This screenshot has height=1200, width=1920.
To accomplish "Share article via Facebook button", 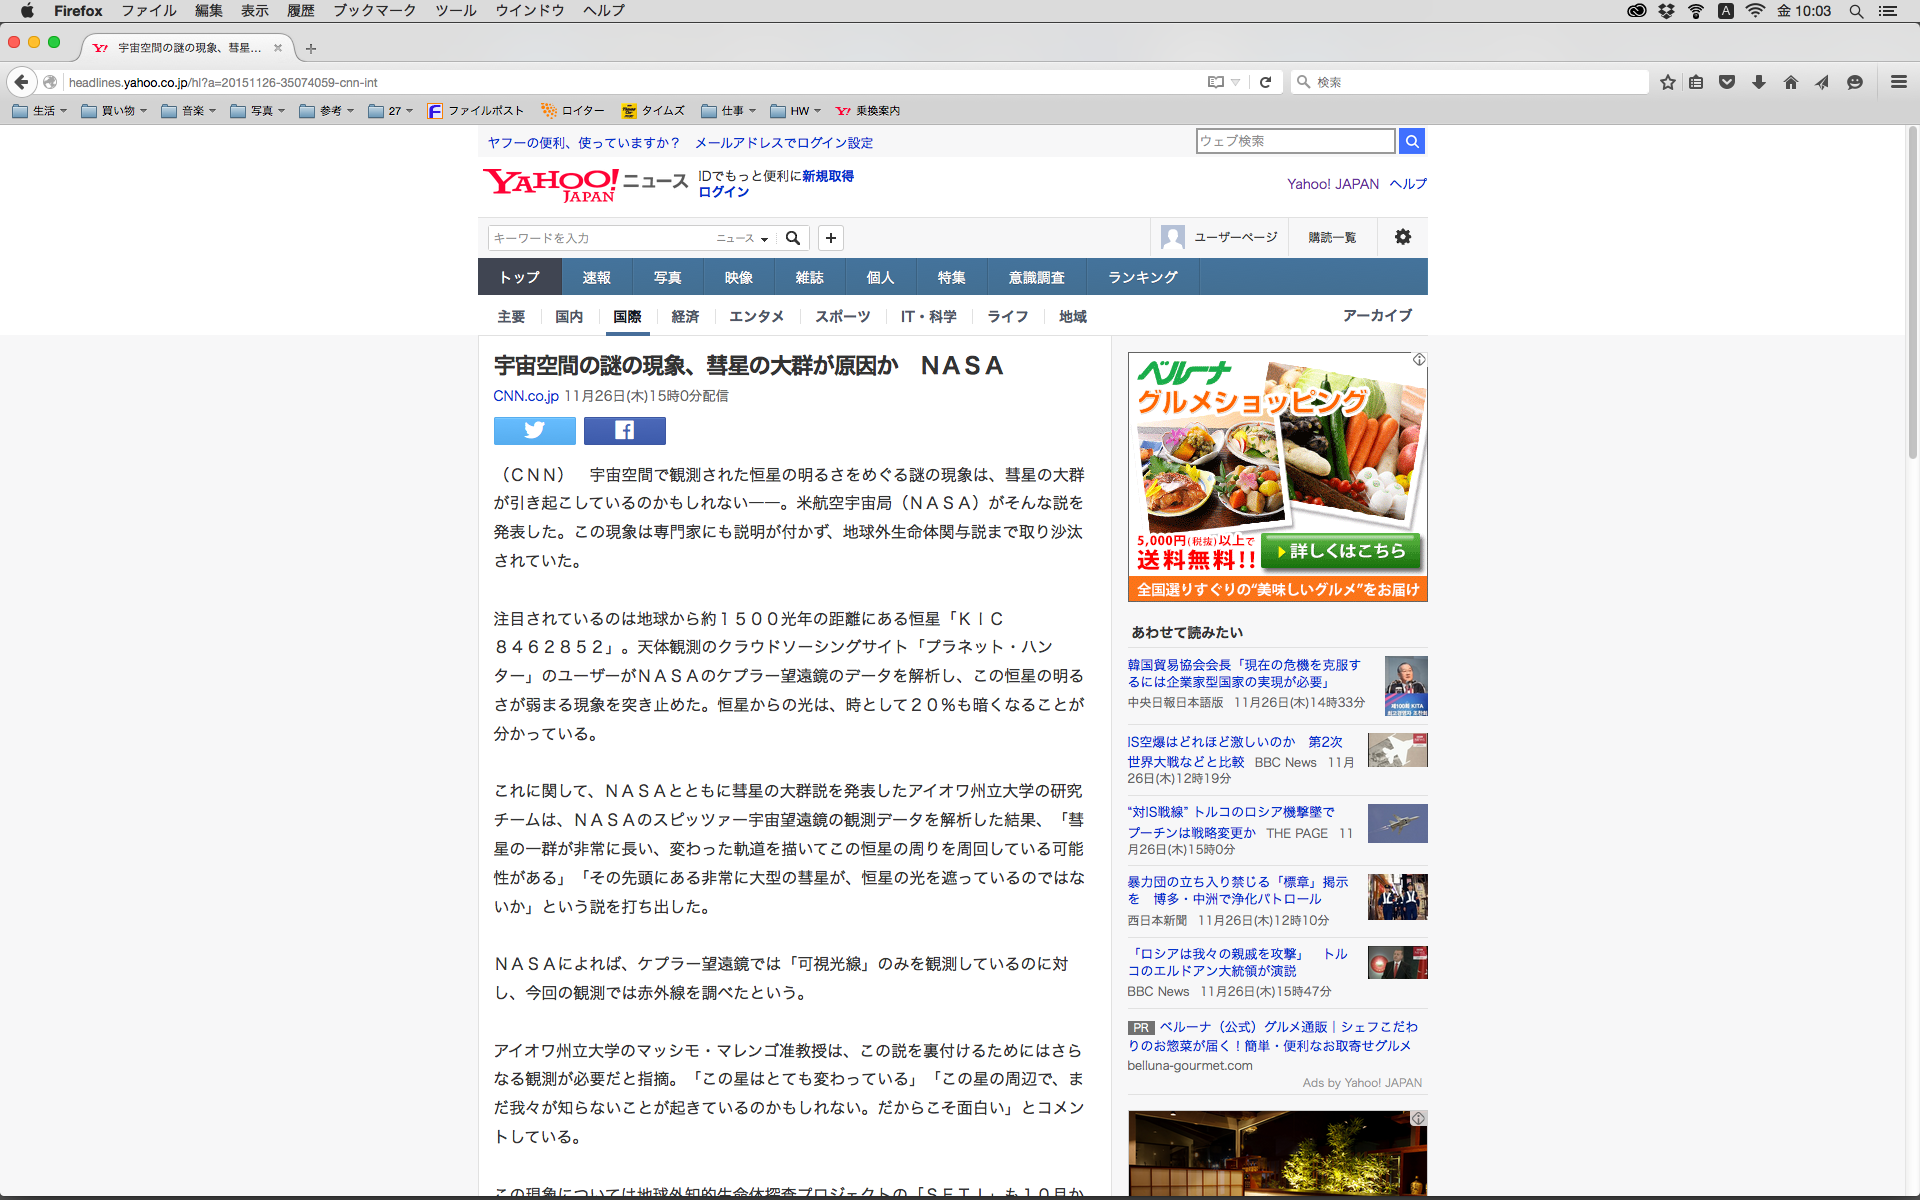I will pos(624,430).
